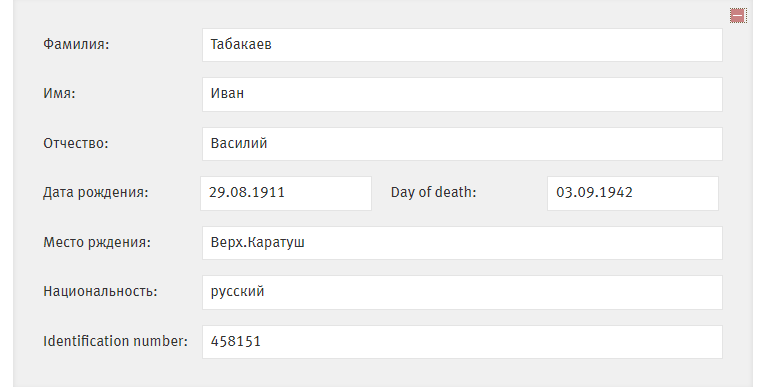
Task: Edit the Национальность field containing русский
Action: click(462, 292)
